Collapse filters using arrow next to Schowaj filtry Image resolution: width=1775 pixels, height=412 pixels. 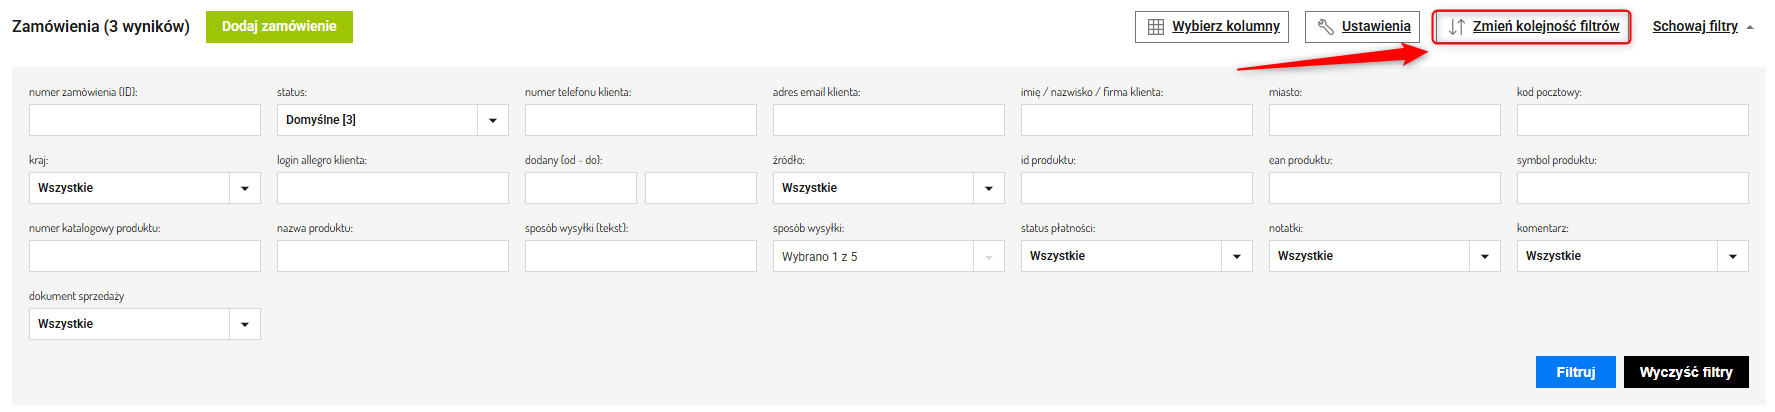[1750, 28]
